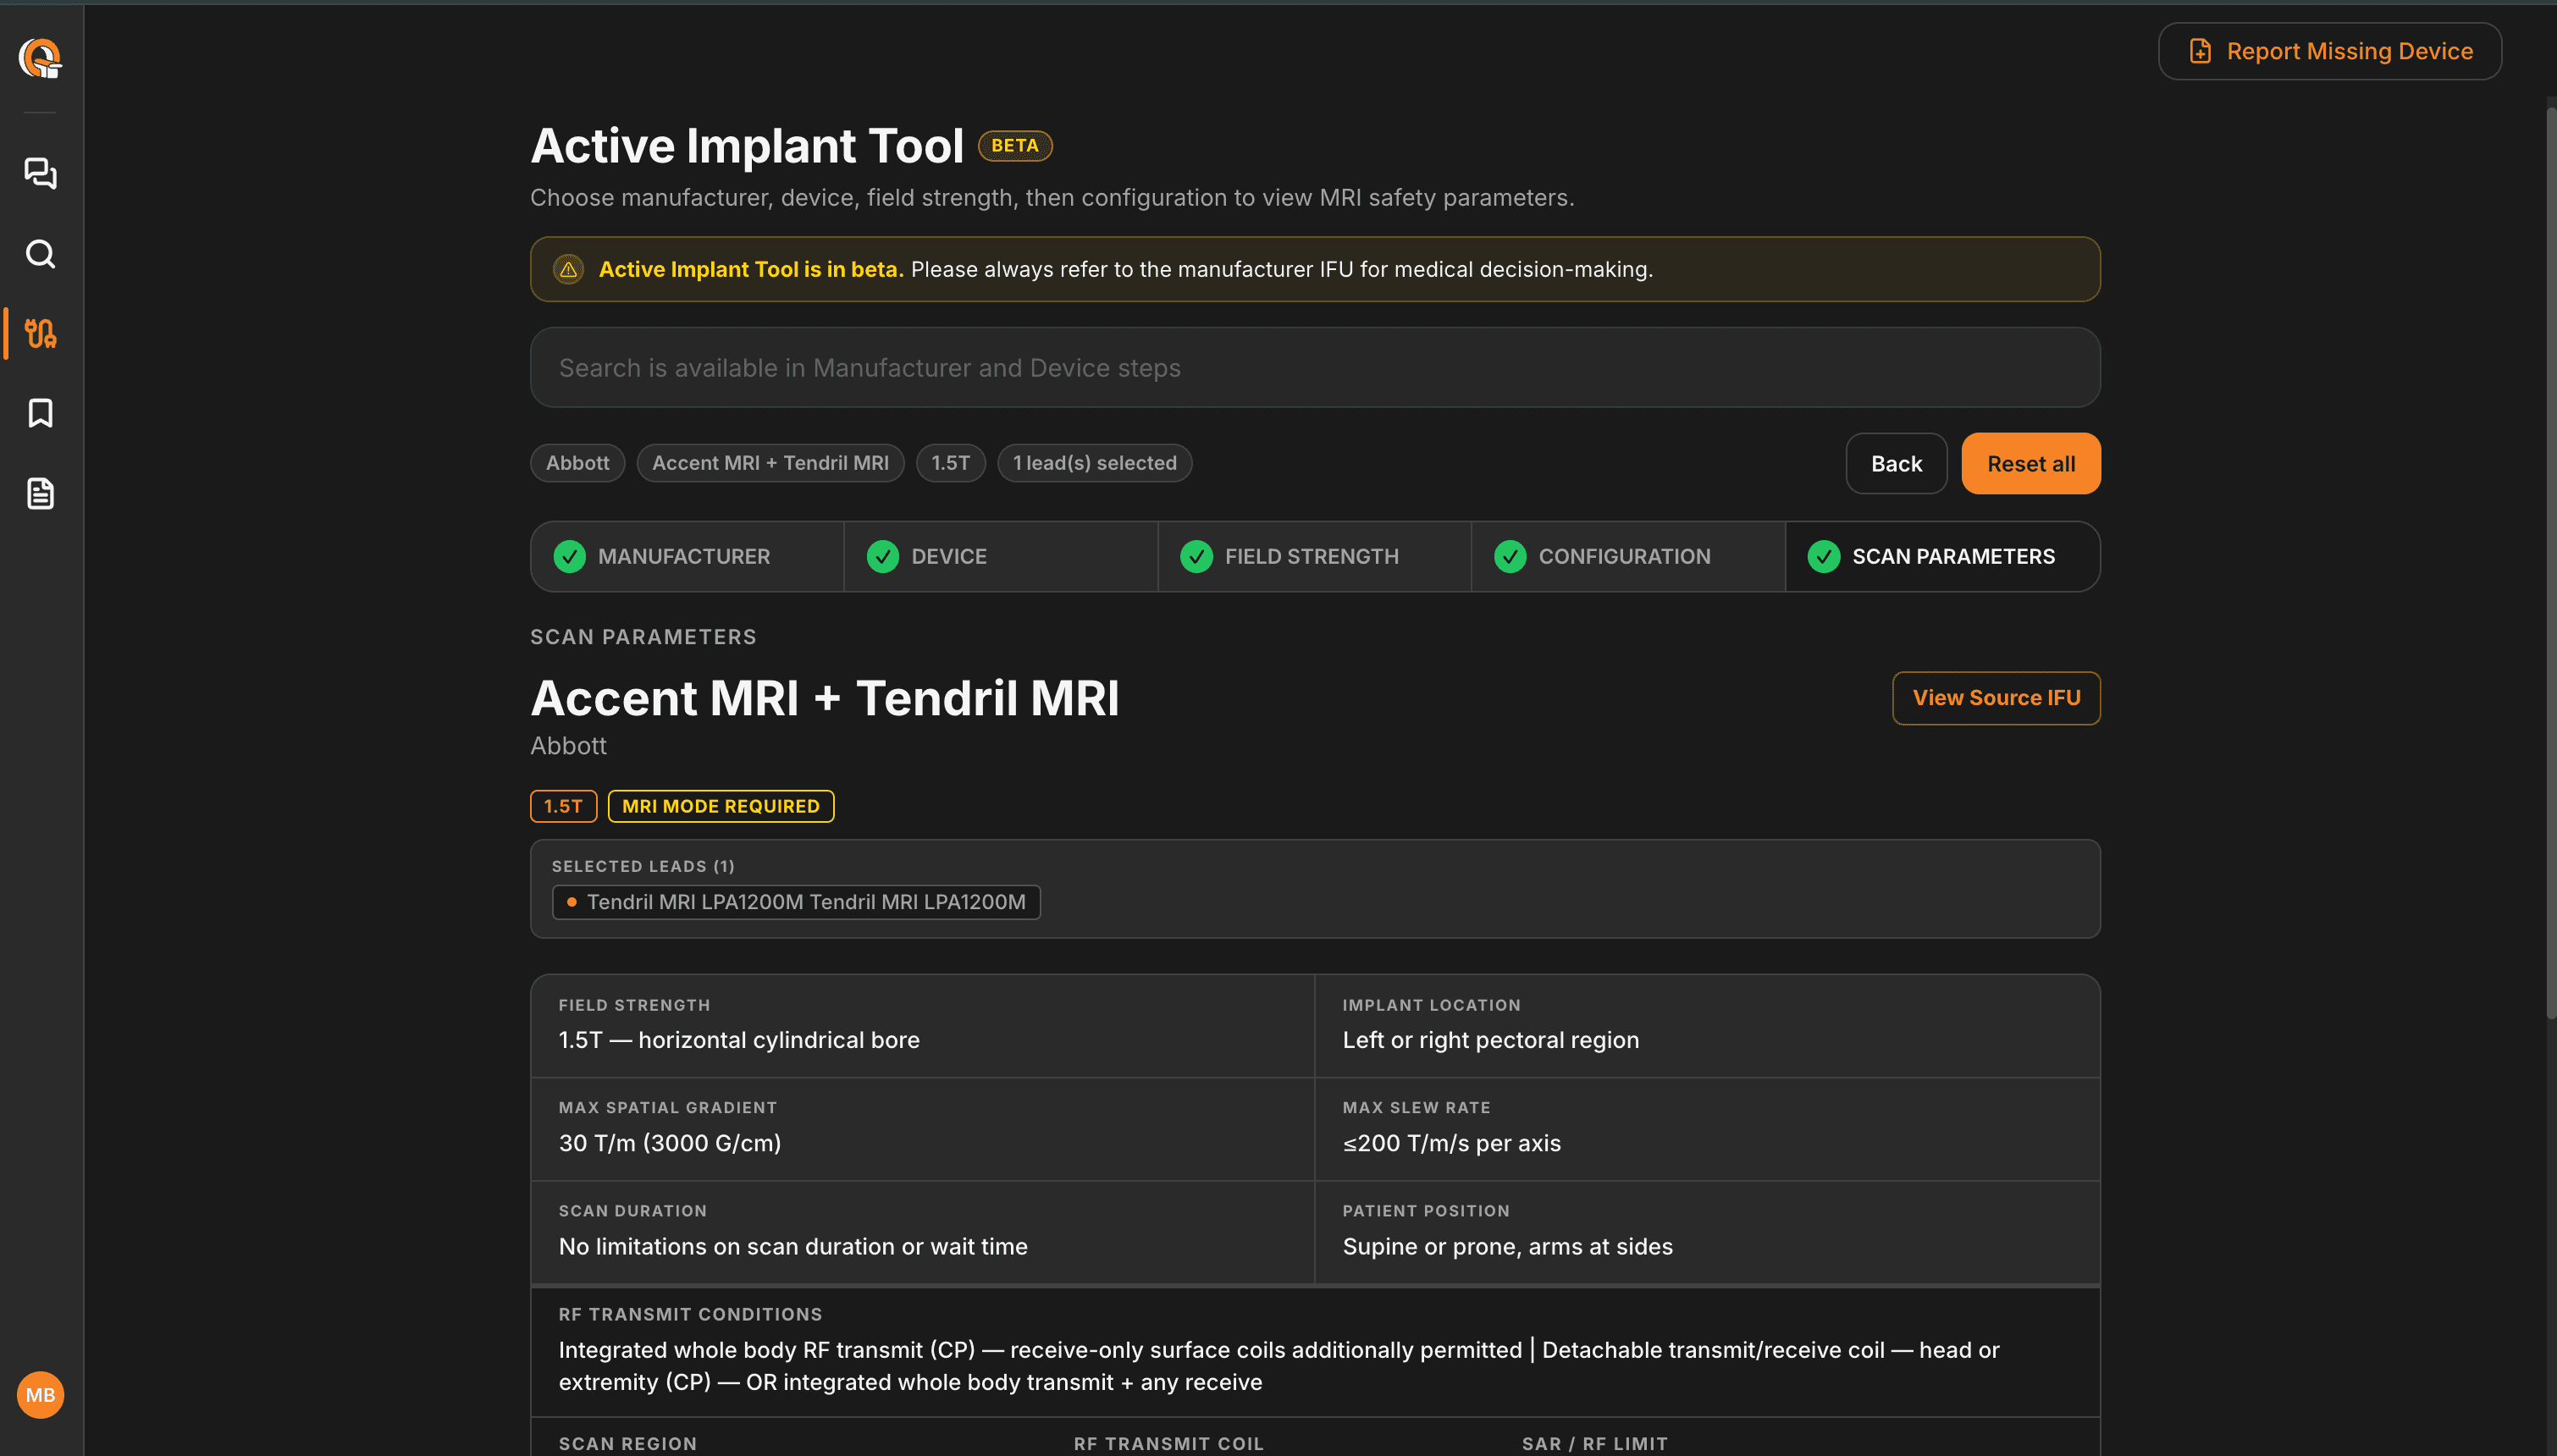The height and width of the screenshot is (1456, 2557).
Task: Click the 'RF TRANSMIT COIL' column header
Action: tap(1169, 1444)
